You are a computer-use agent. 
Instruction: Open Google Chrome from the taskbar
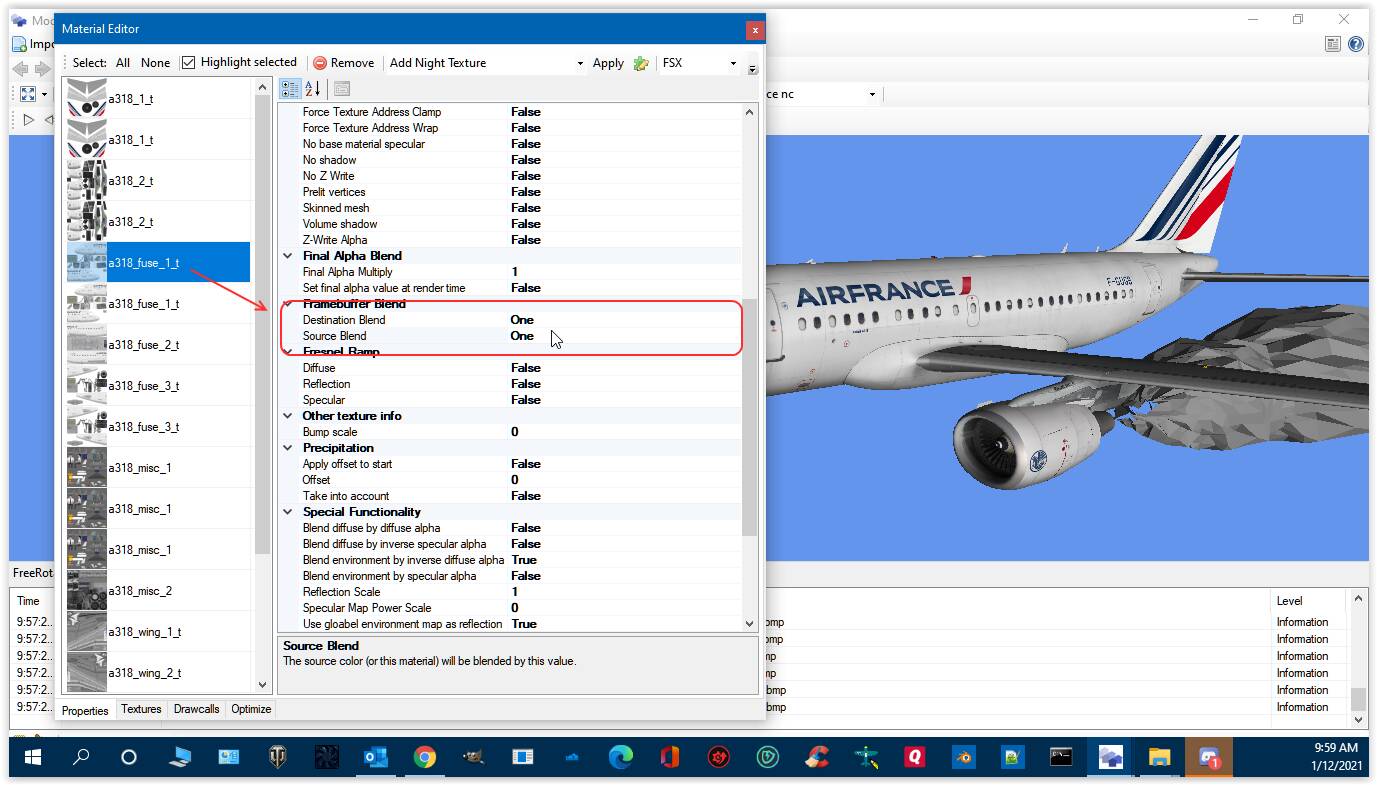coord(425,757)
